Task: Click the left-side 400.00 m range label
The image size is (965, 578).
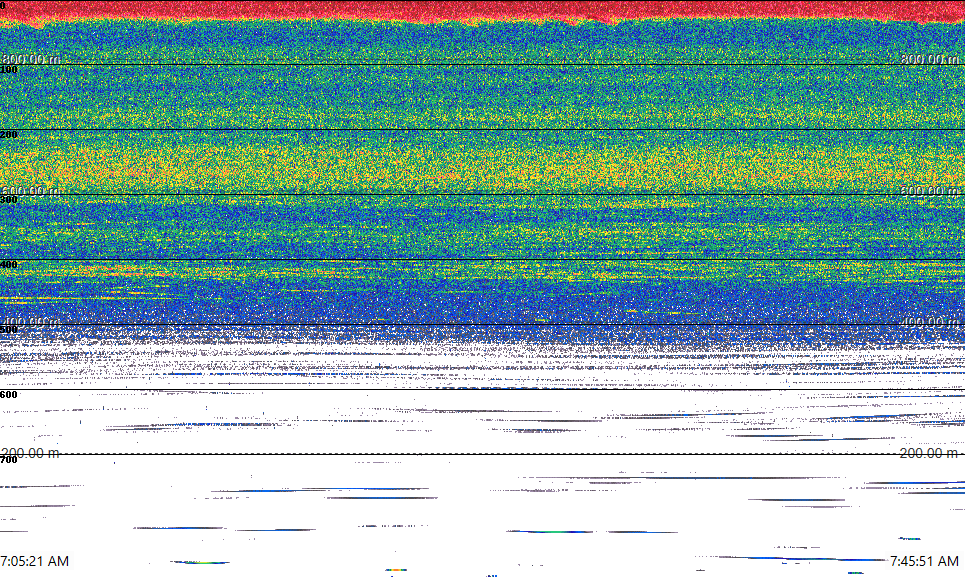Action: pos(31,322)
